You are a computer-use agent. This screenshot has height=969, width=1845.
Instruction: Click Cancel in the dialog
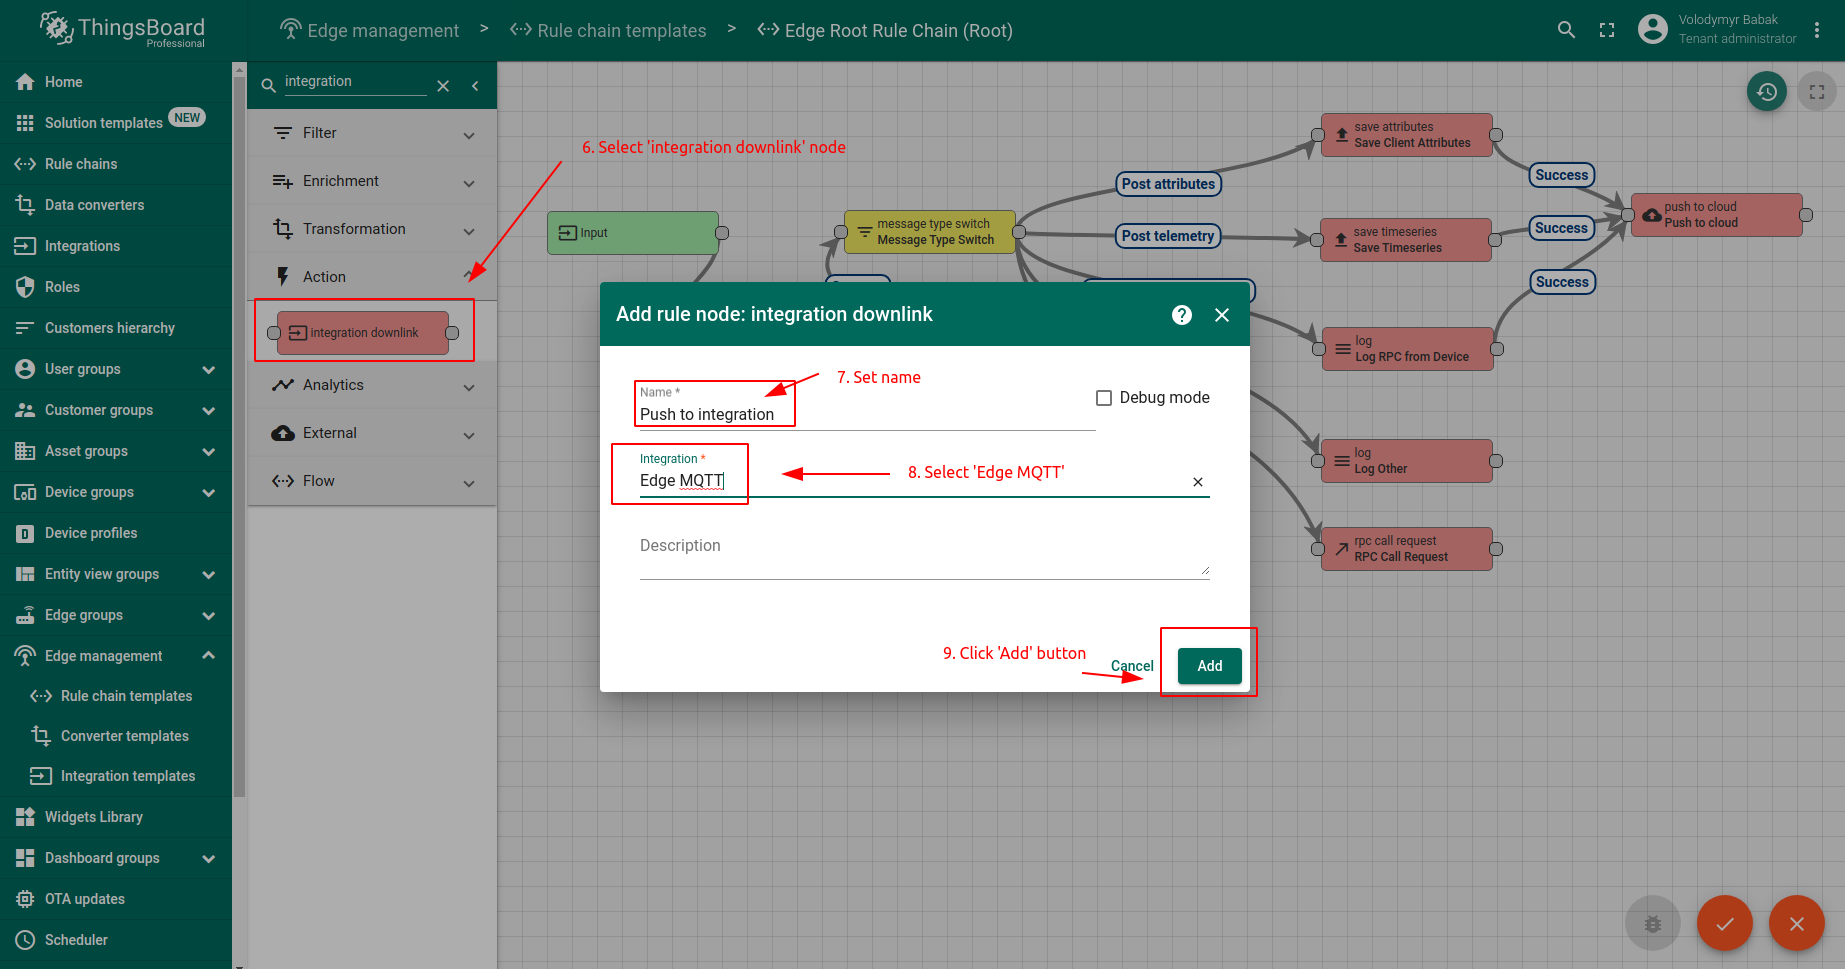tap(1132, 666)
